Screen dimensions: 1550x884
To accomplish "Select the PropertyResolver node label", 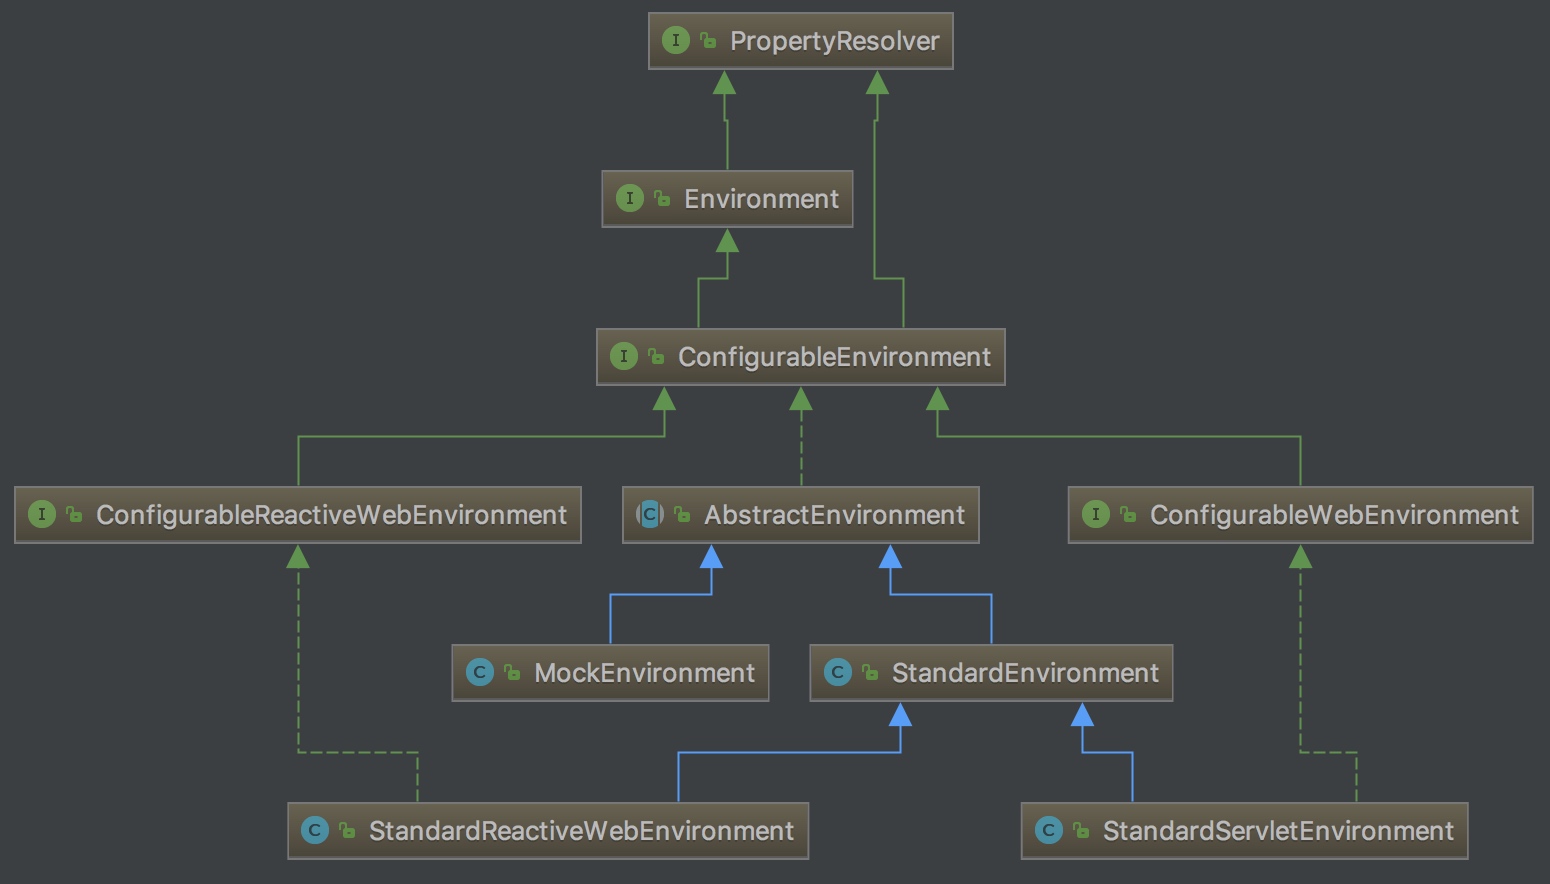I will 834,41.
